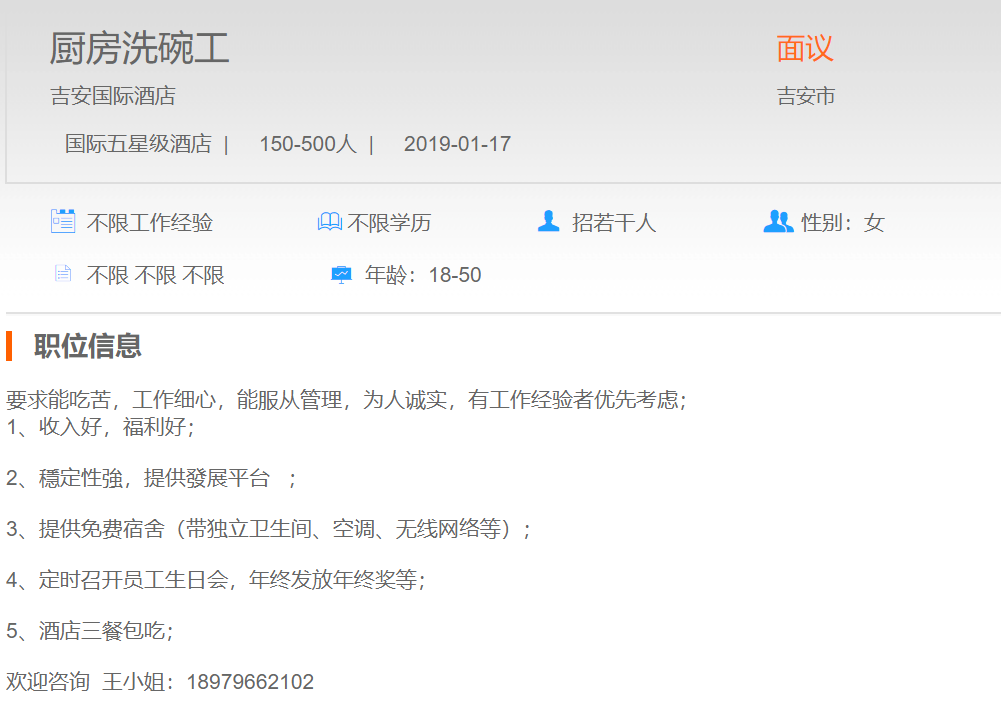1001x710 pixels.
Task: Click the 酒店三餐包吃 benefit line
Action: [x=90, y=631]
